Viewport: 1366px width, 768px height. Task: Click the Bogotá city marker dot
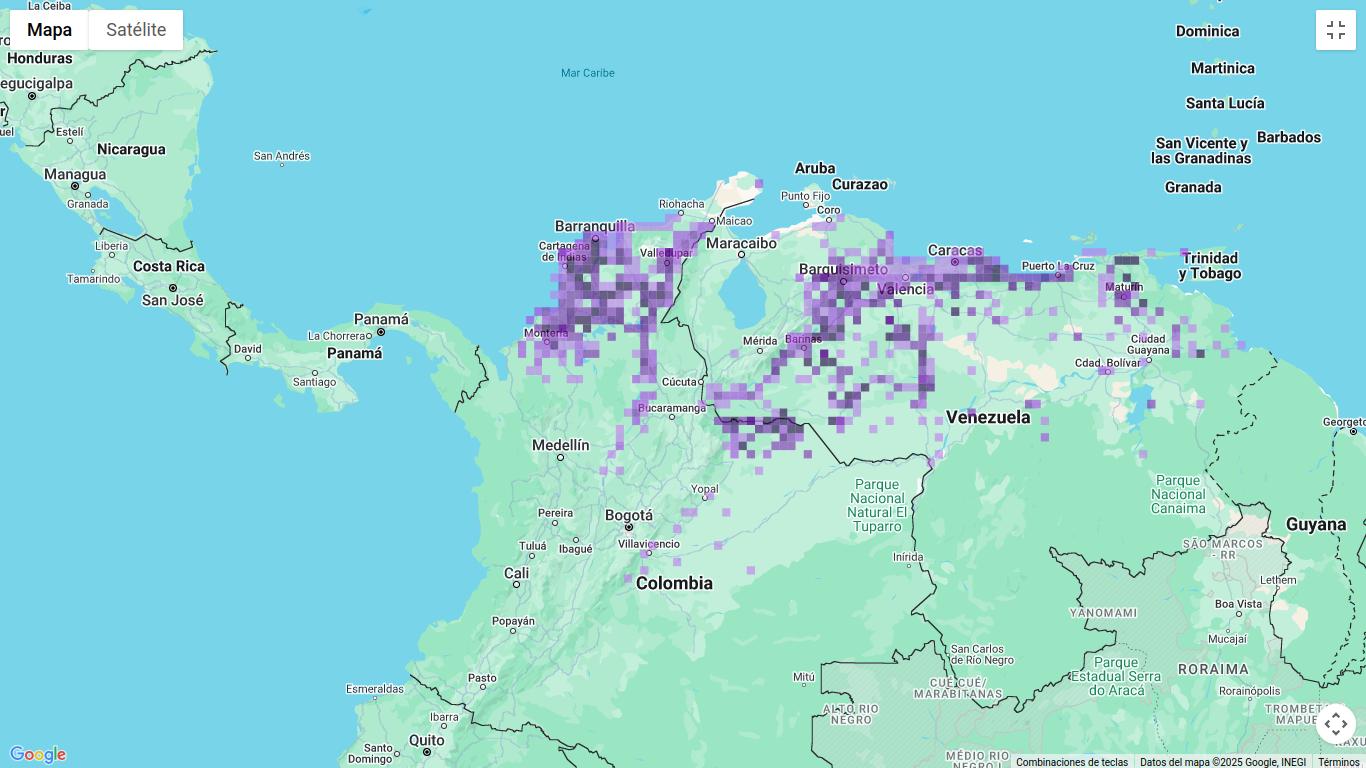pos(629,527)
